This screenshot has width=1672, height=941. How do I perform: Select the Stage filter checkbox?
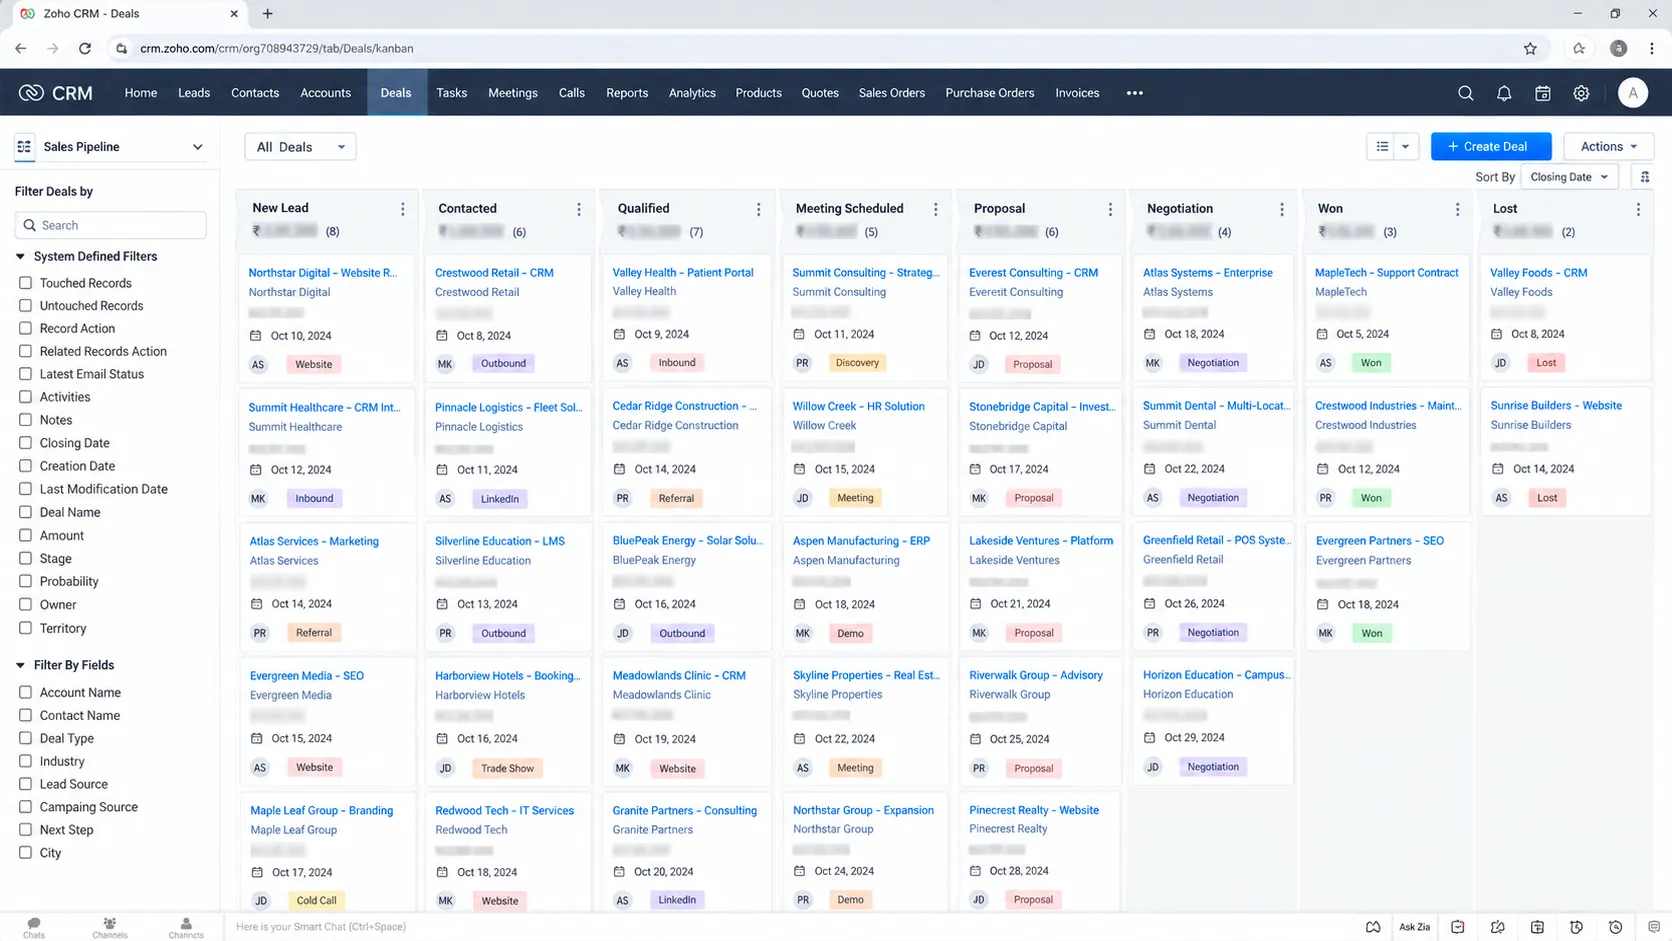(26, 559)
